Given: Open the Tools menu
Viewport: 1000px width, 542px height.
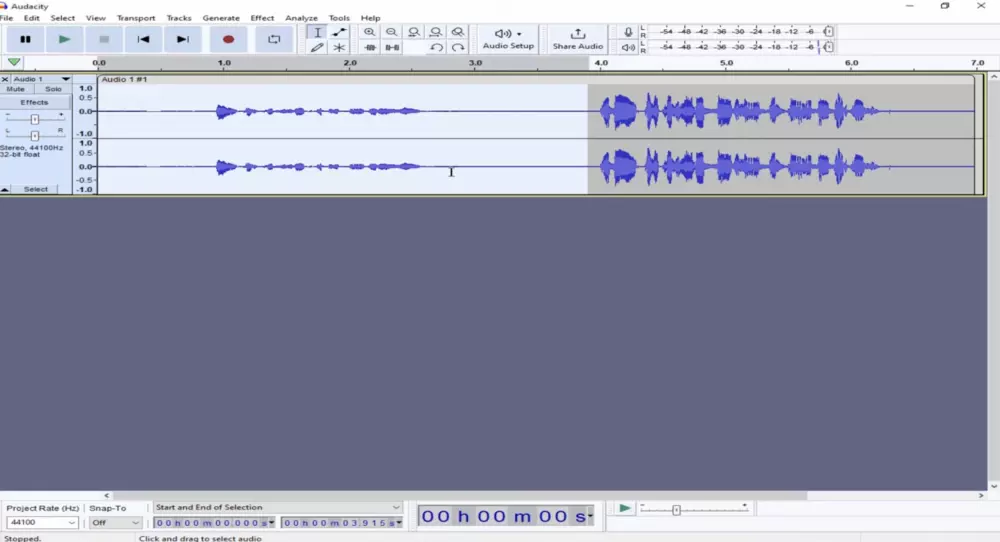Looking at the screenshot, I should click(339, 18).
